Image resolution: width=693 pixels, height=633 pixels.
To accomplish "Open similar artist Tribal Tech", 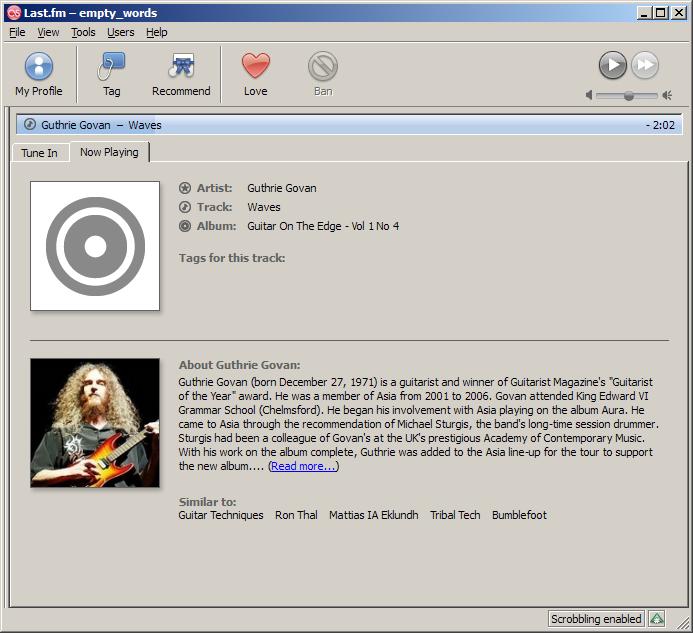I will pos(455,515).
